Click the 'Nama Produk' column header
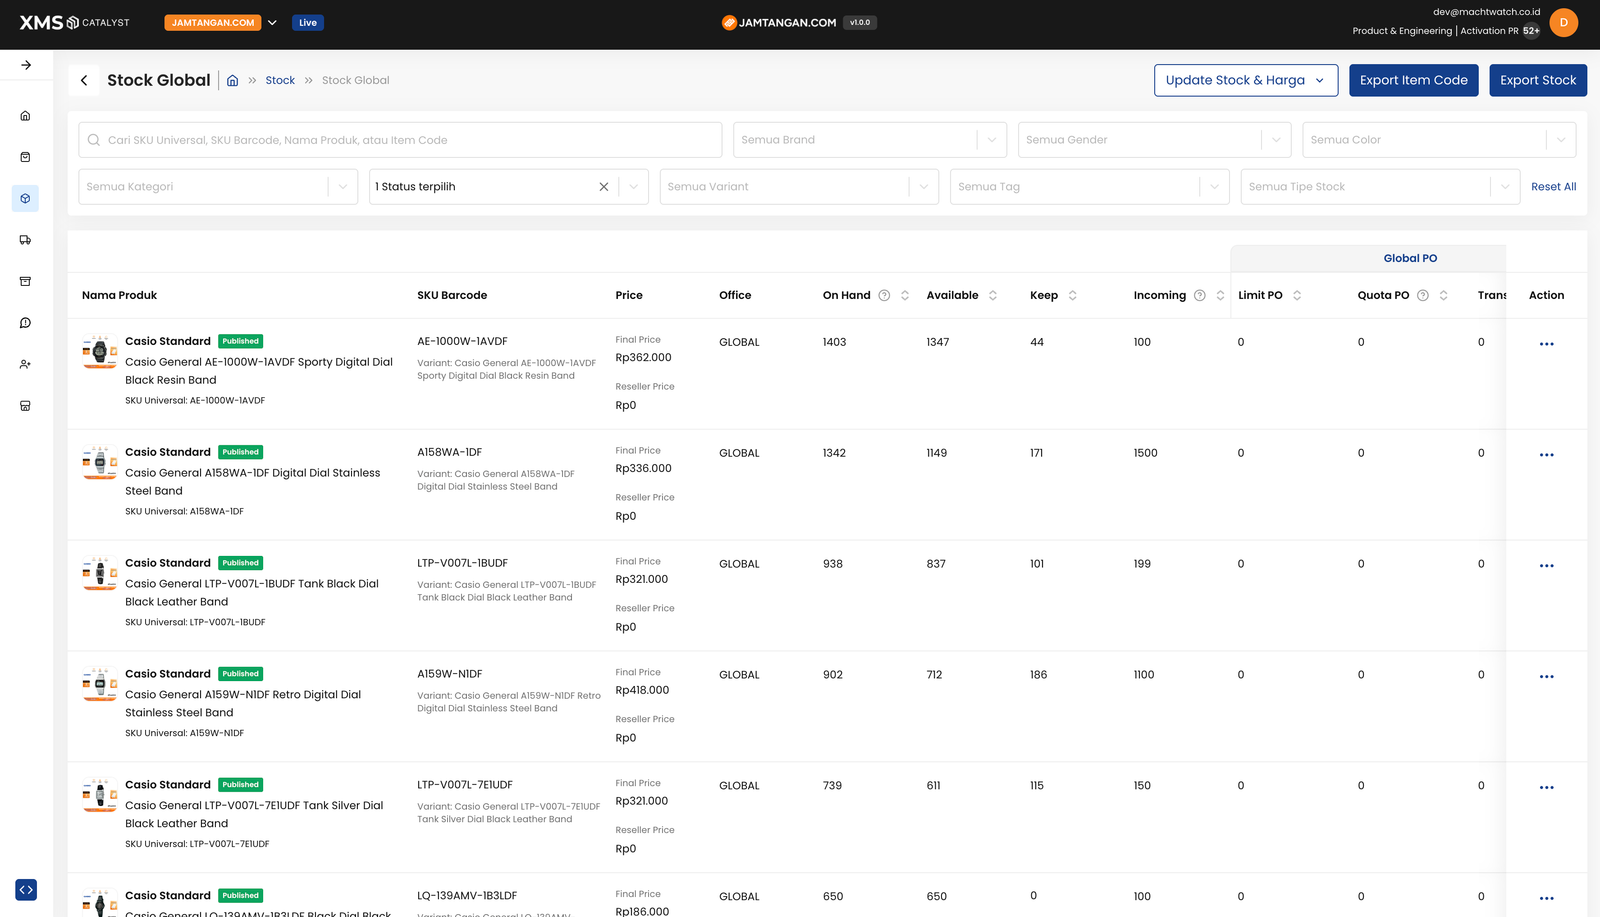Screen dimensions: 1600x917 [120, 296]
